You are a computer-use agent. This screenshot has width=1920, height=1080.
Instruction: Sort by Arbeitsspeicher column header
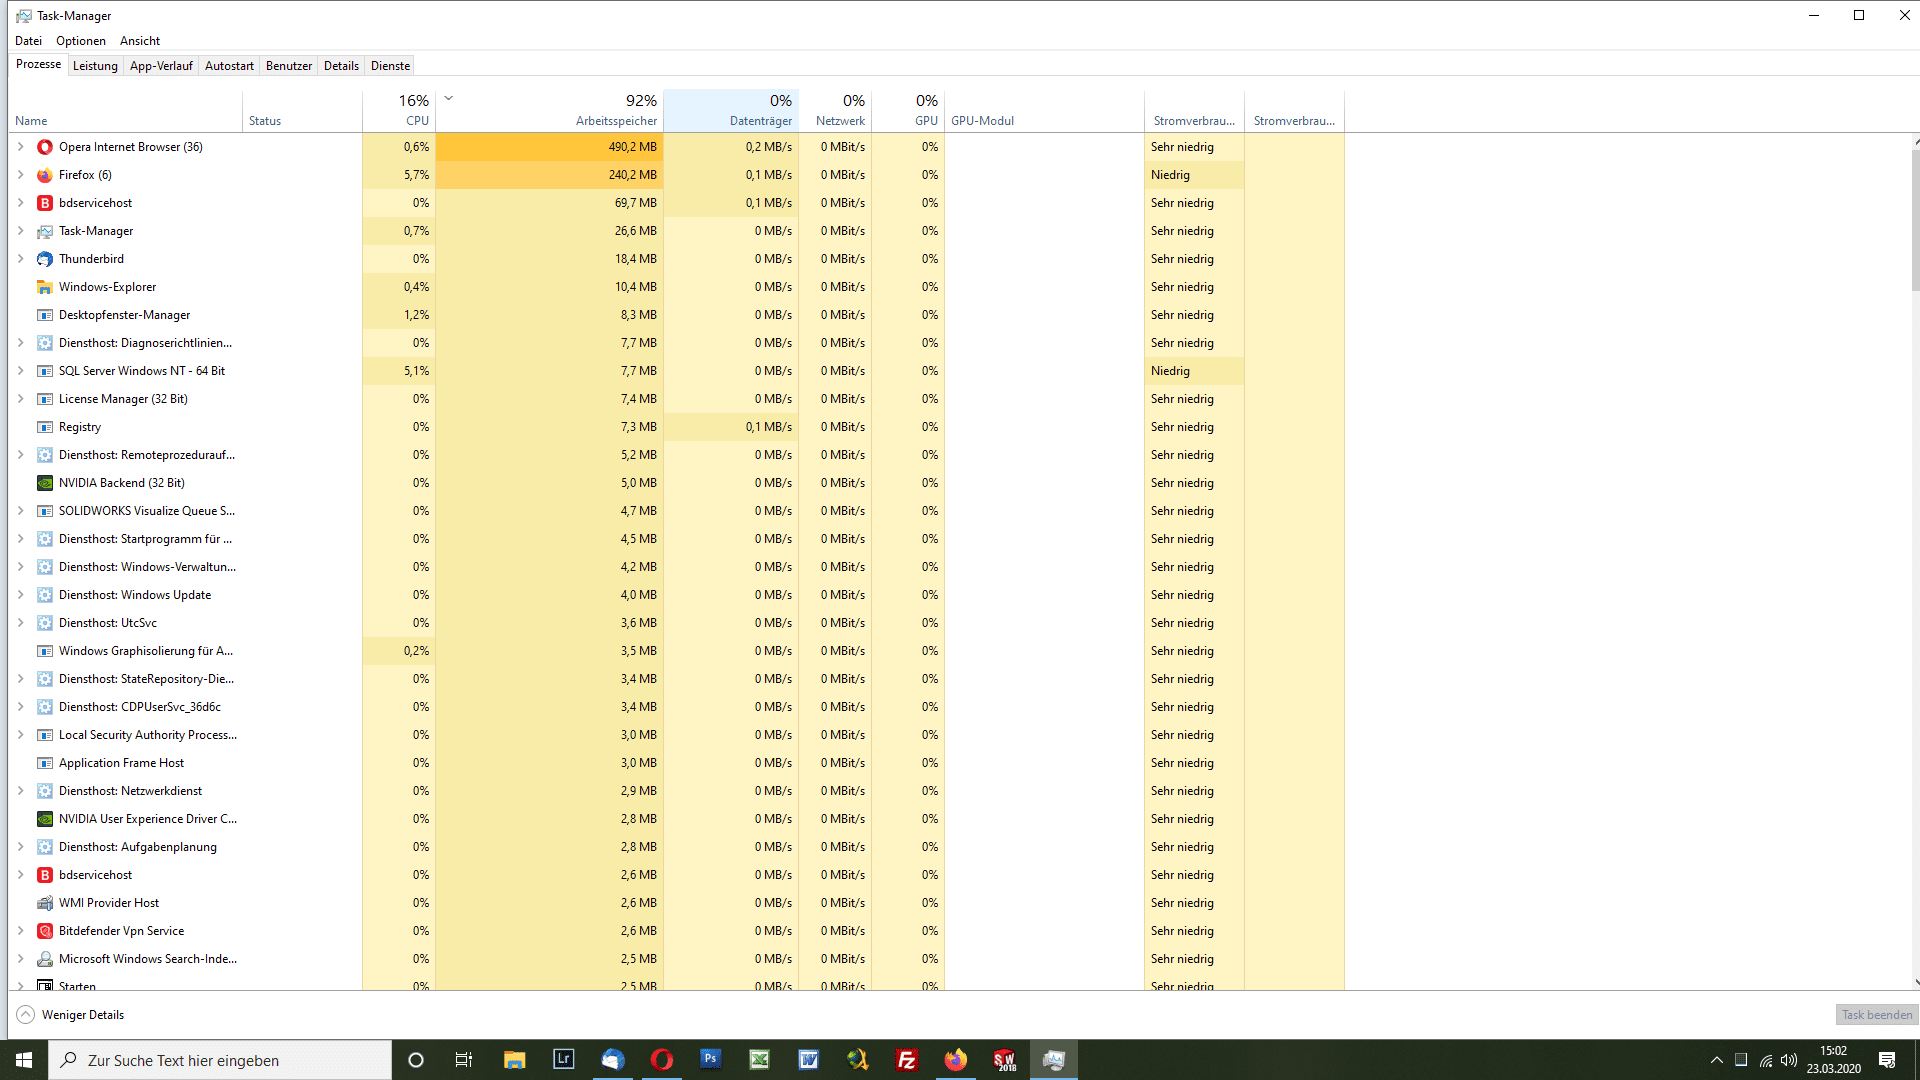pos(615,120)
